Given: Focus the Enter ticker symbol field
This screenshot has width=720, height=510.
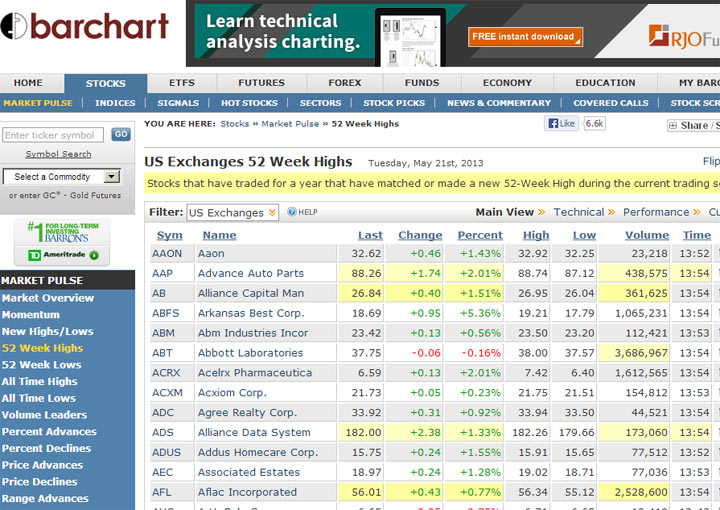Looking at the screenshot, I should click(x=53, y=135).
